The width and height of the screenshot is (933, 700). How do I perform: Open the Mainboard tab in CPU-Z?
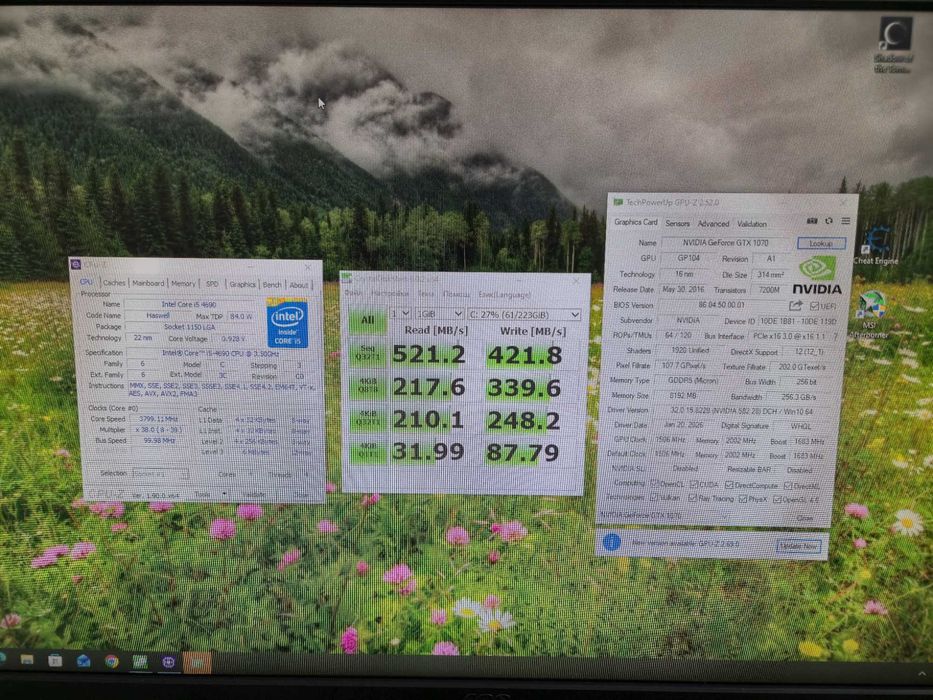(148, 283)
